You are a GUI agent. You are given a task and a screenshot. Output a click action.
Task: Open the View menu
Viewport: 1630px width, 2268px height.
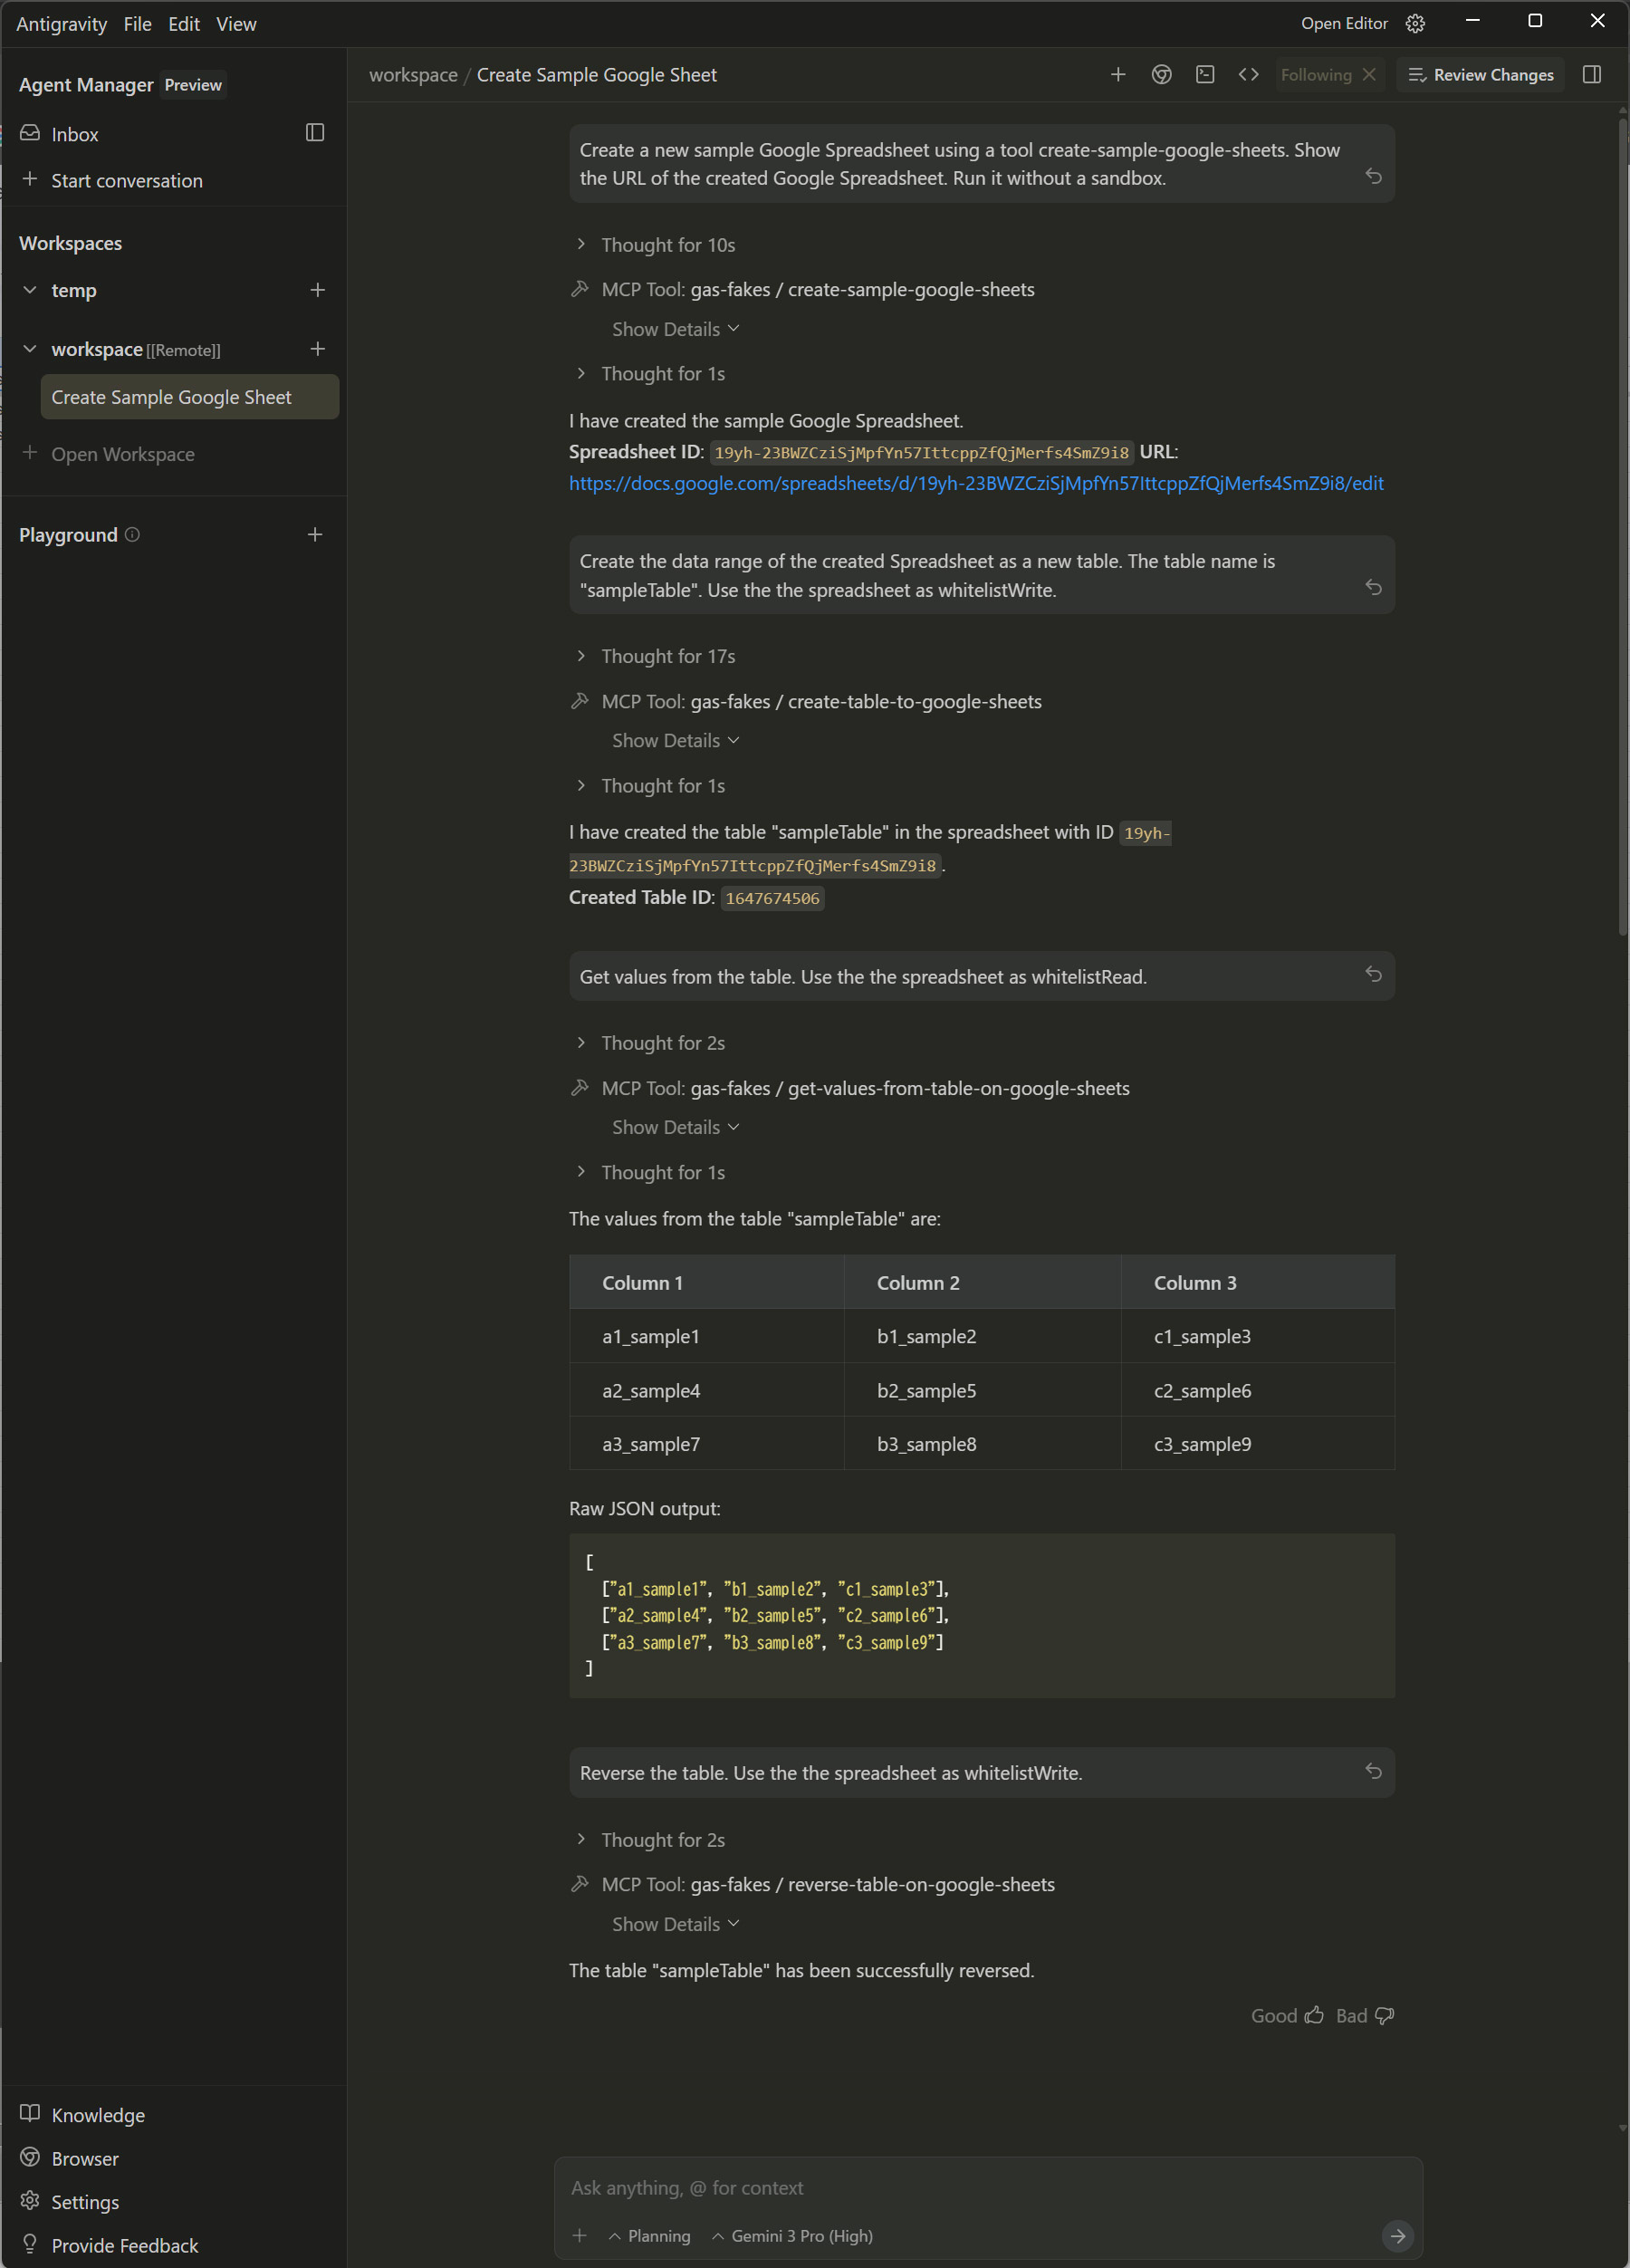click(236, 24)
